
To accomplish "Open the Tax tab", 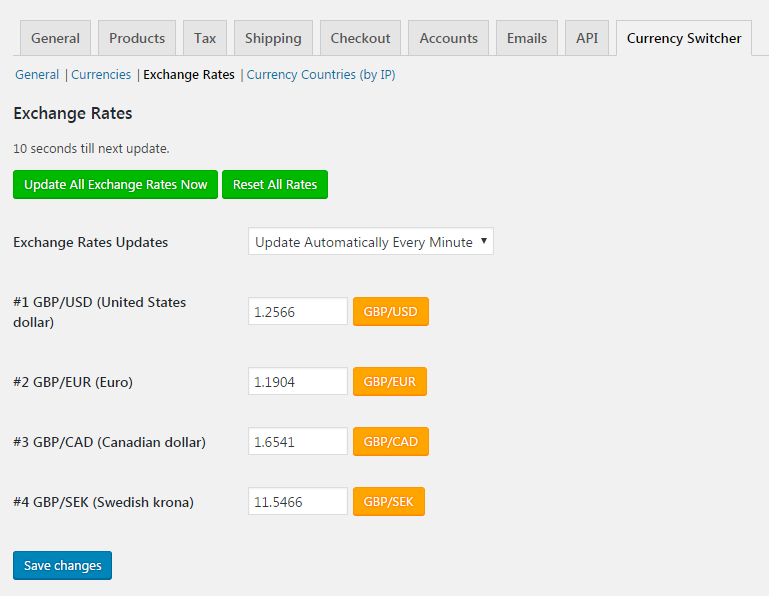I will pyautogui.click(x=205, y=38).
